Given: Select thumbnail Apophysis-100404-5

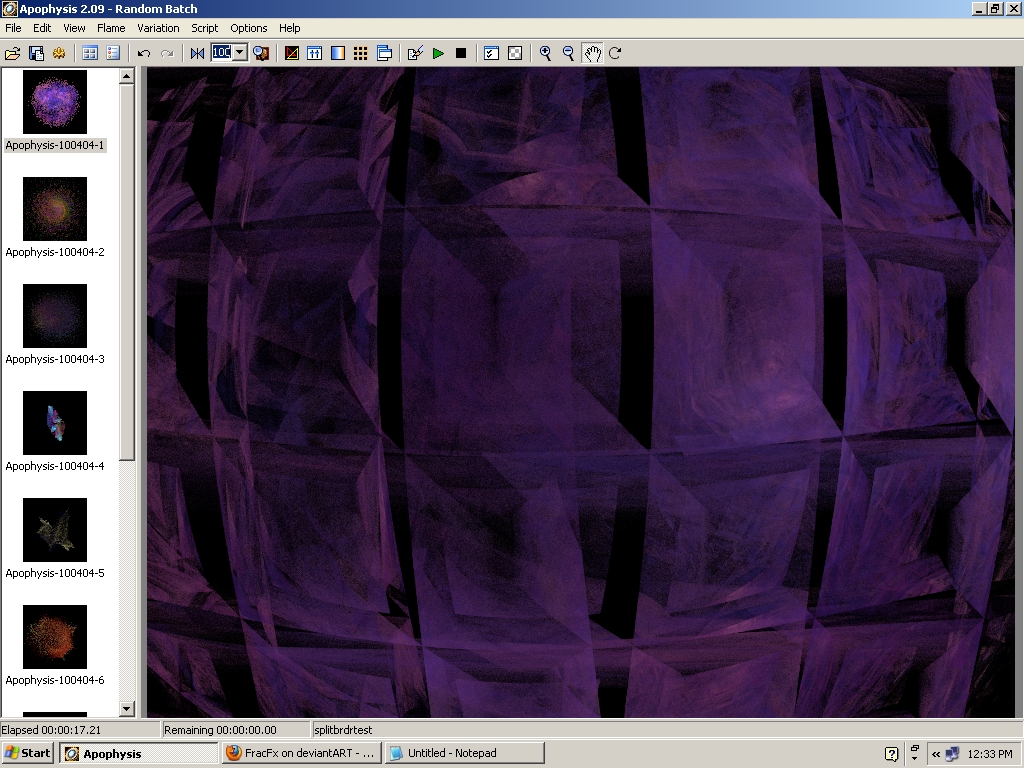Looking at the screenshot, I should tap(55, 530).
